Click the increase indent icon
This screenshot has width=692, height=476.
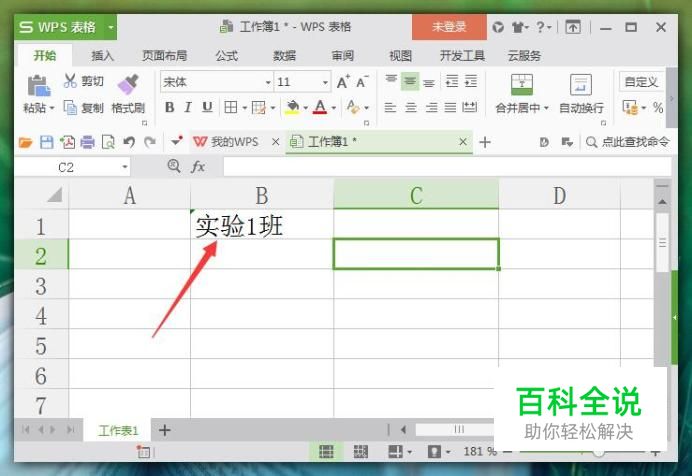[471, 81]
